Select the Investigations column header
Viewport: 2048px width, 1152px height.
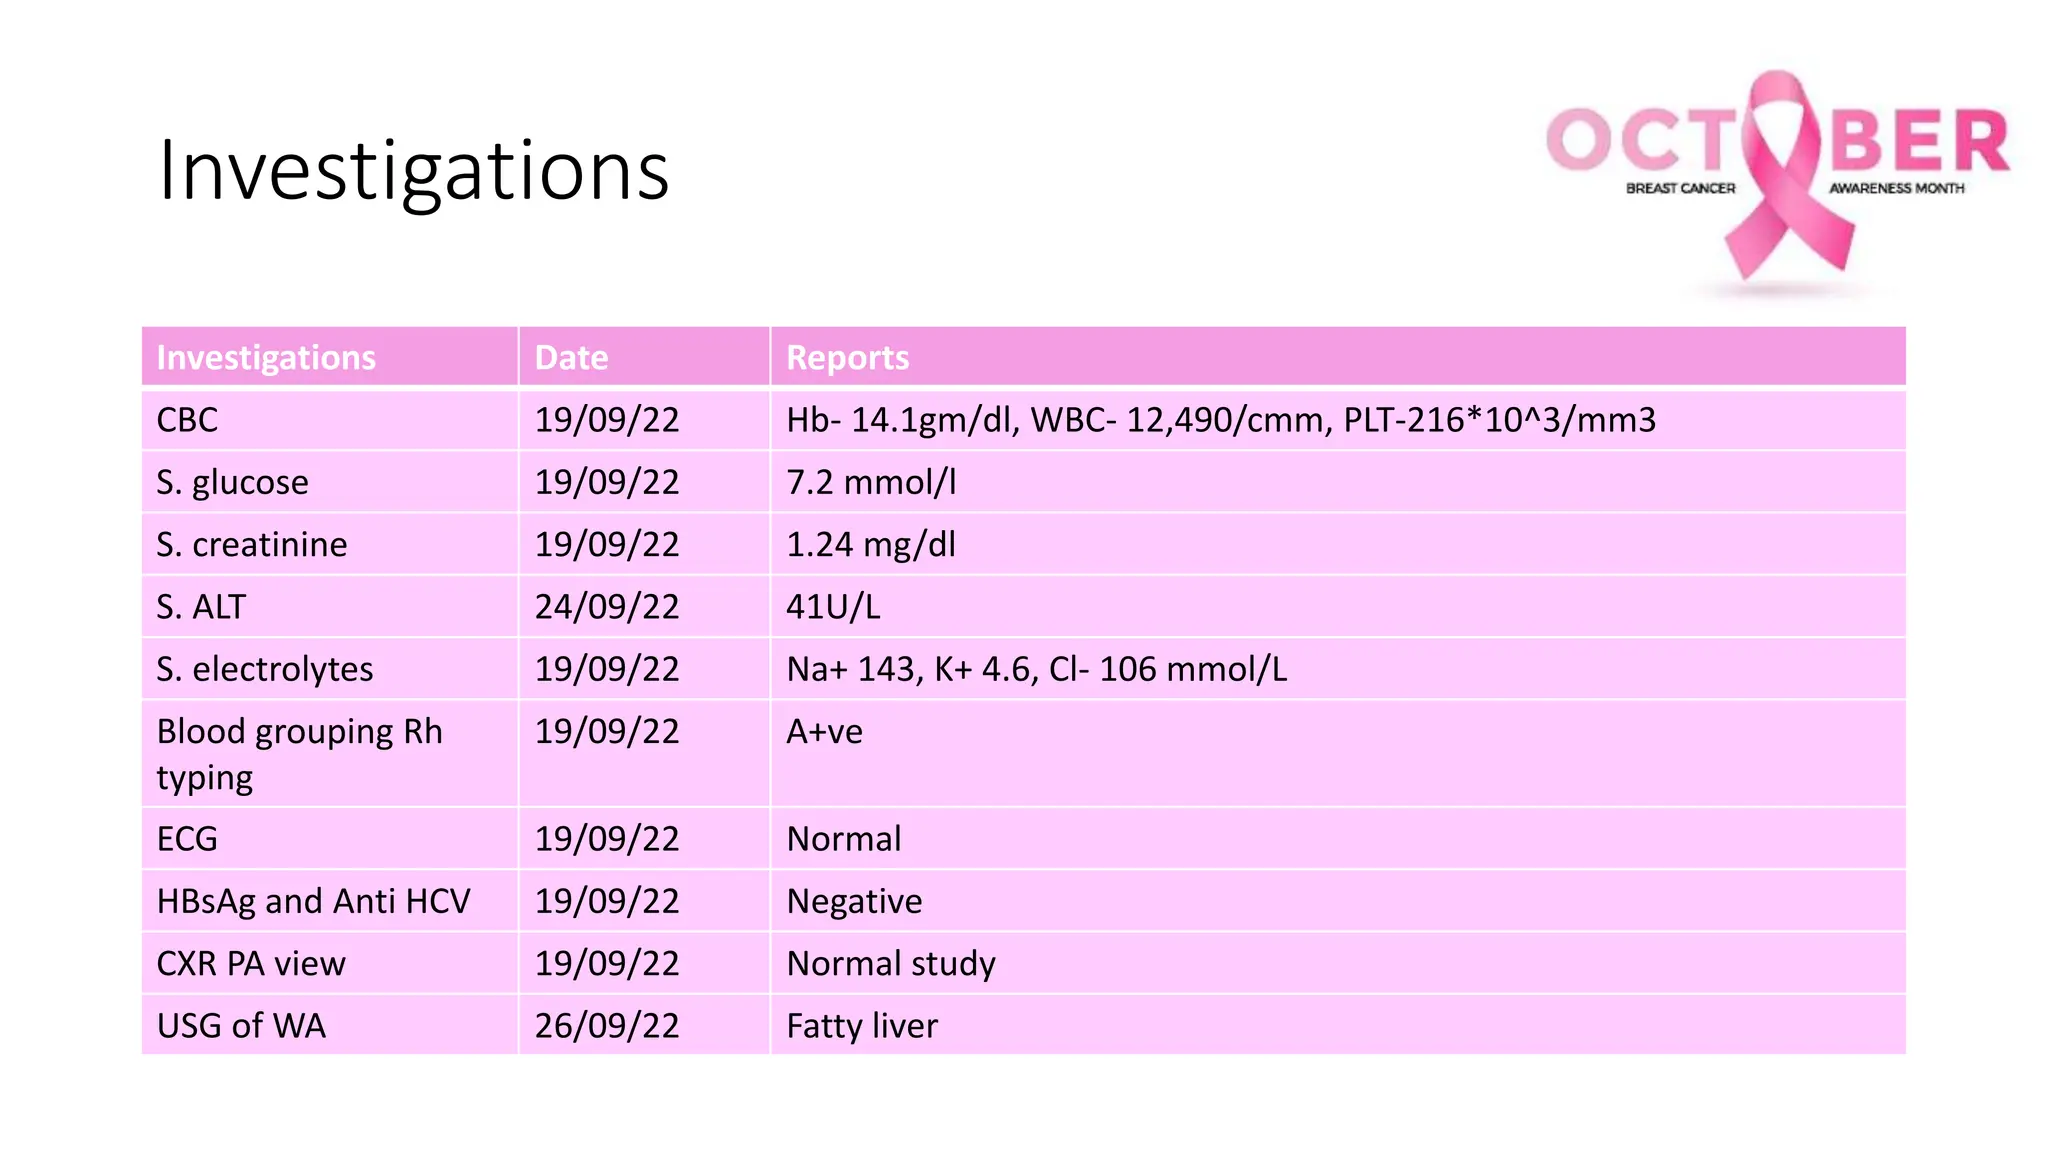330,357
